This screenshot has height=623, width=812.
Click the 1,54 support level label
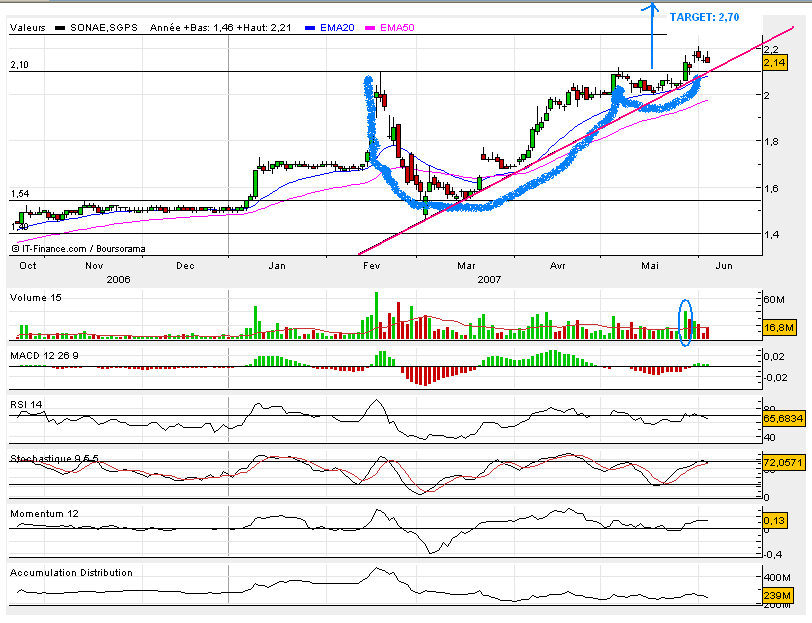coord(20,194)
